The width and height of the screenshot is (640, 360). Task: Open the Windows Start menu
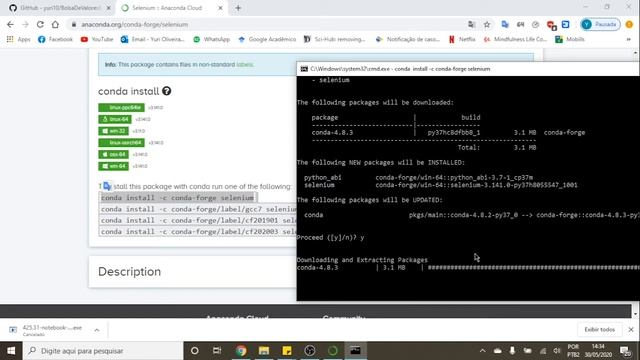(11, 351)
